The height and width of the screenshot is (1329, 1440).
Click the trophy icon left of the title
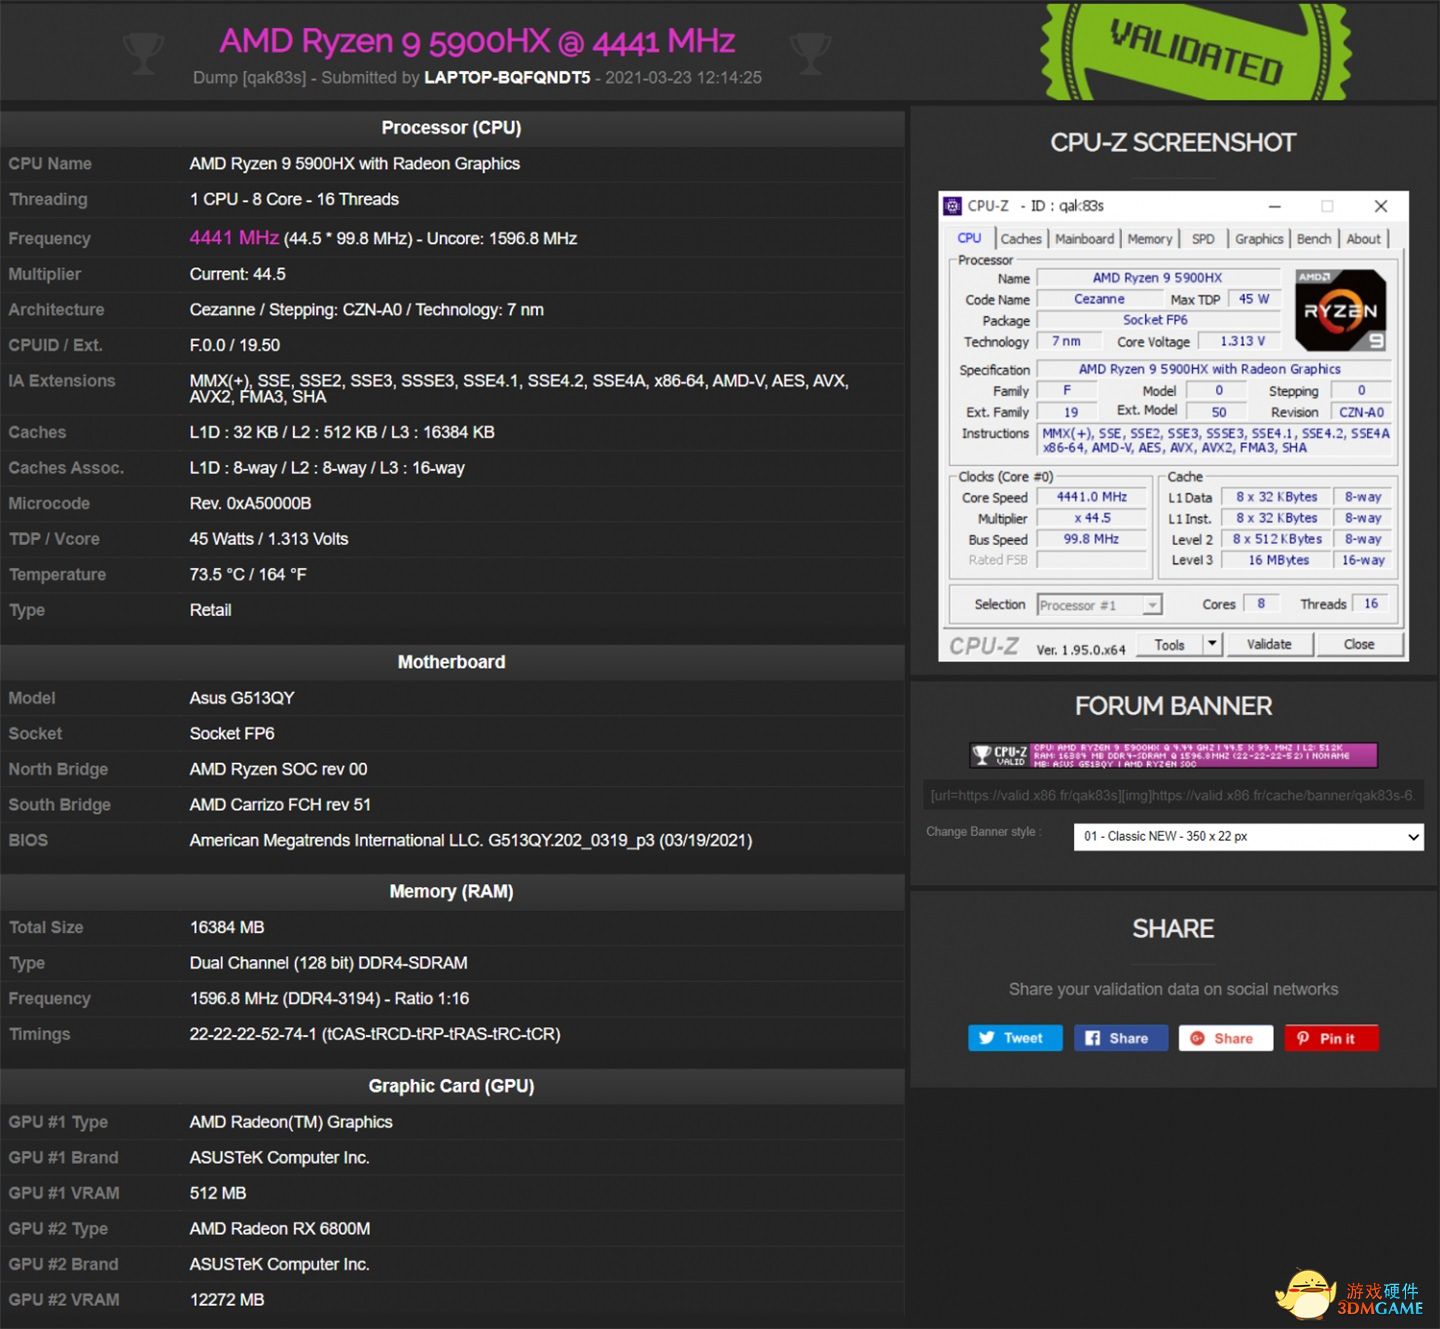pos(143,53)
